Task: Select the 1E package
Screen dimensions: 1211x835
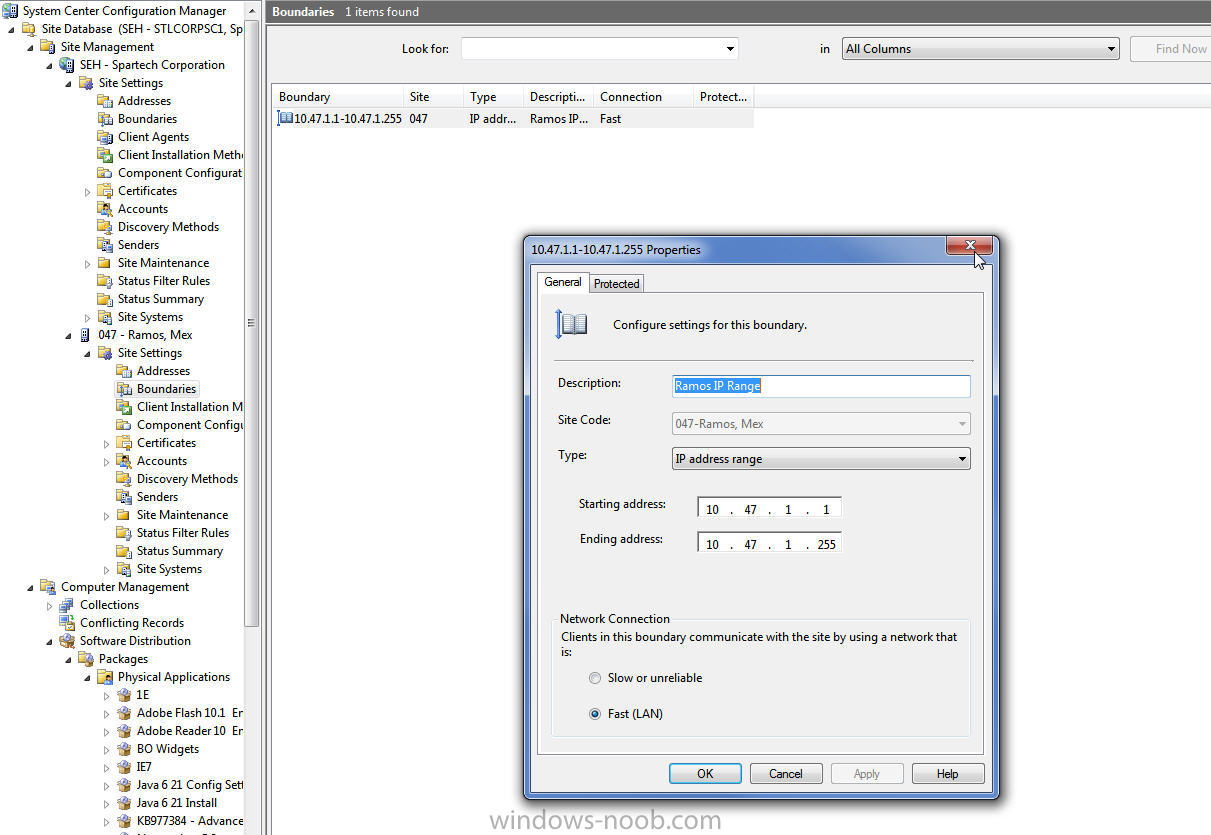Action: point(143,695)
